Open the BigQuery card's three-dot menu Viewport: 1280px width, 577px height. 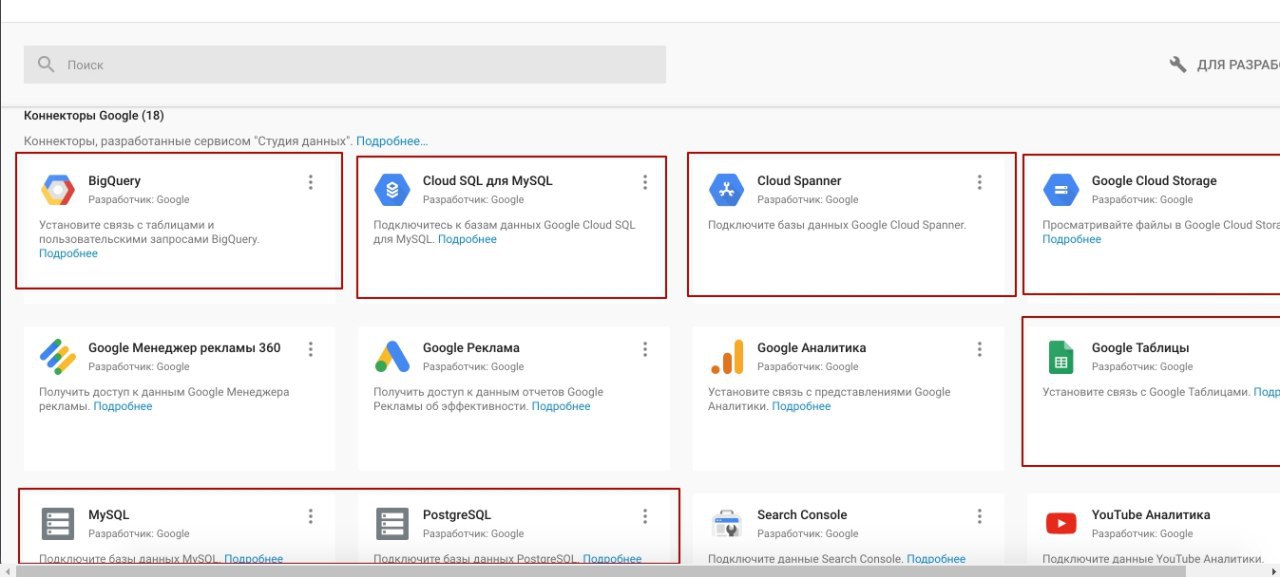[311, 182]
